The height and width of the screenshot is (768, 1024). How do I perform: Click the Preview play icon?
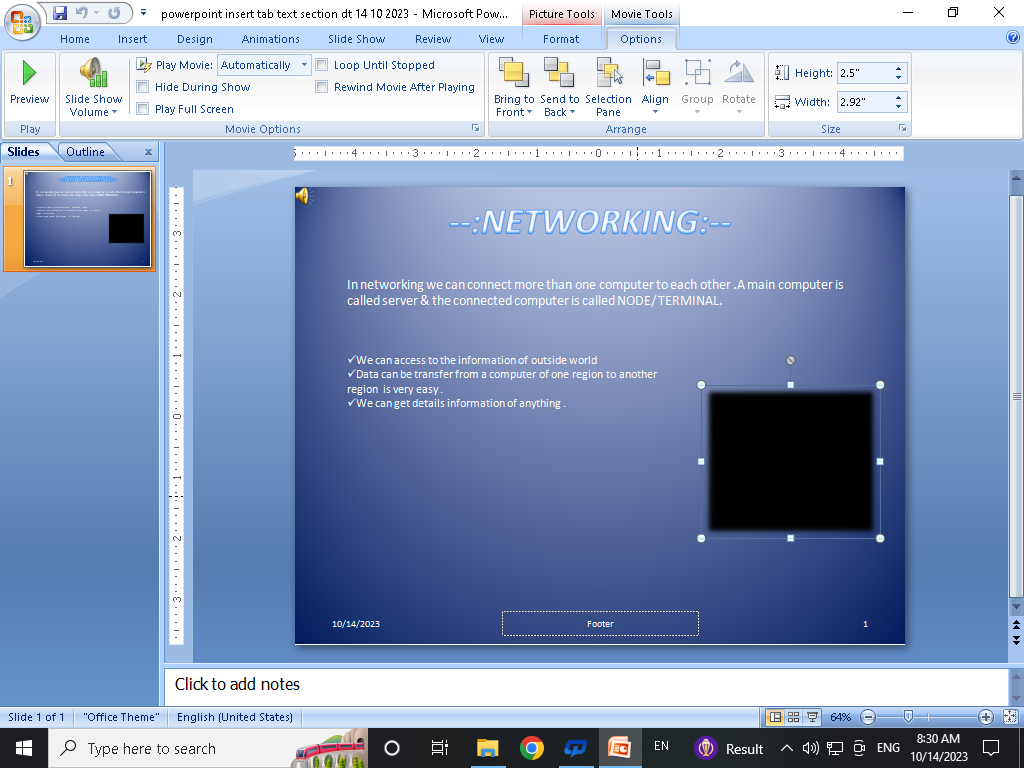tap(29, 73)
